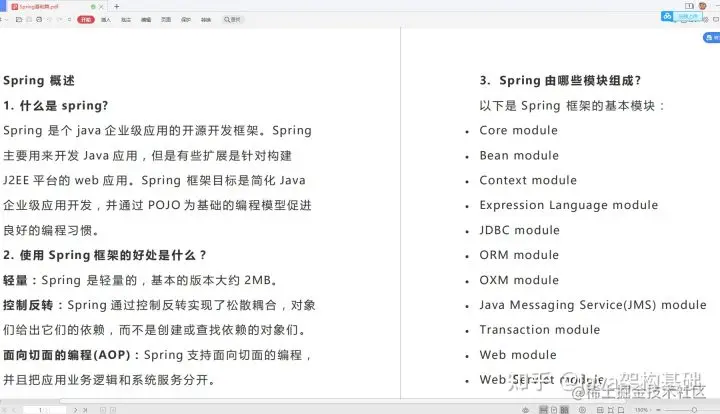Select the single page view icon
Viewport: 720px width, 414px height.
(x=554, y=410)
